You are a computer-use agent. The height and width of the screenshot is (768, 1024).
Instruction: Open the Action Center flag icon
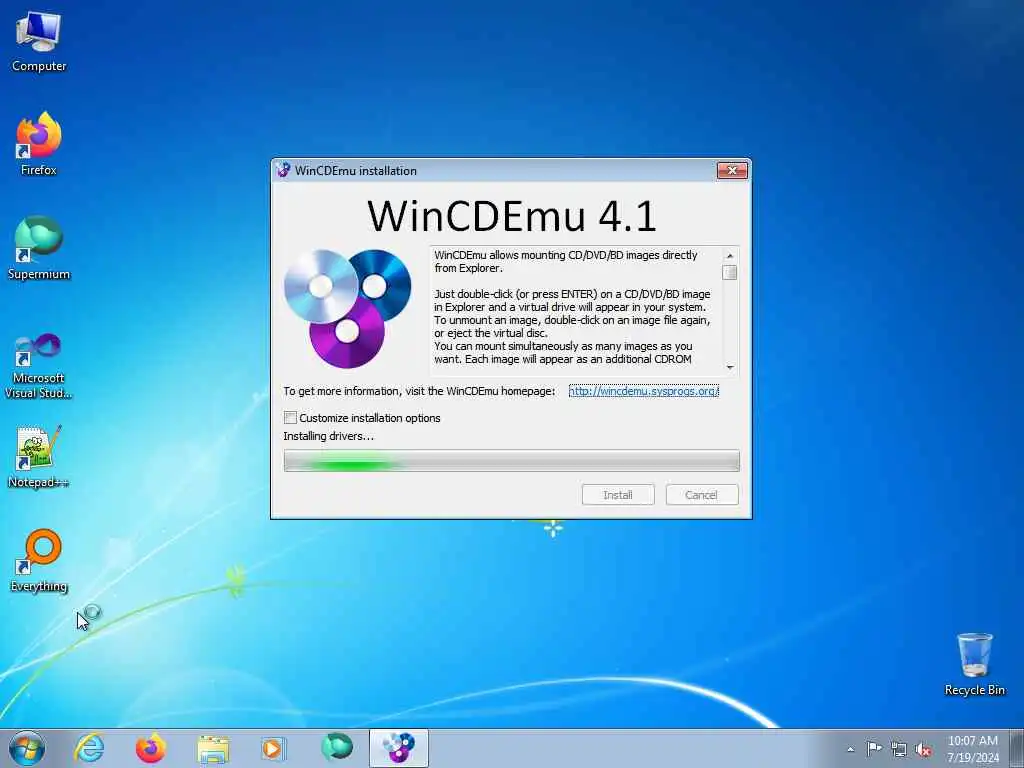(874, 748)
